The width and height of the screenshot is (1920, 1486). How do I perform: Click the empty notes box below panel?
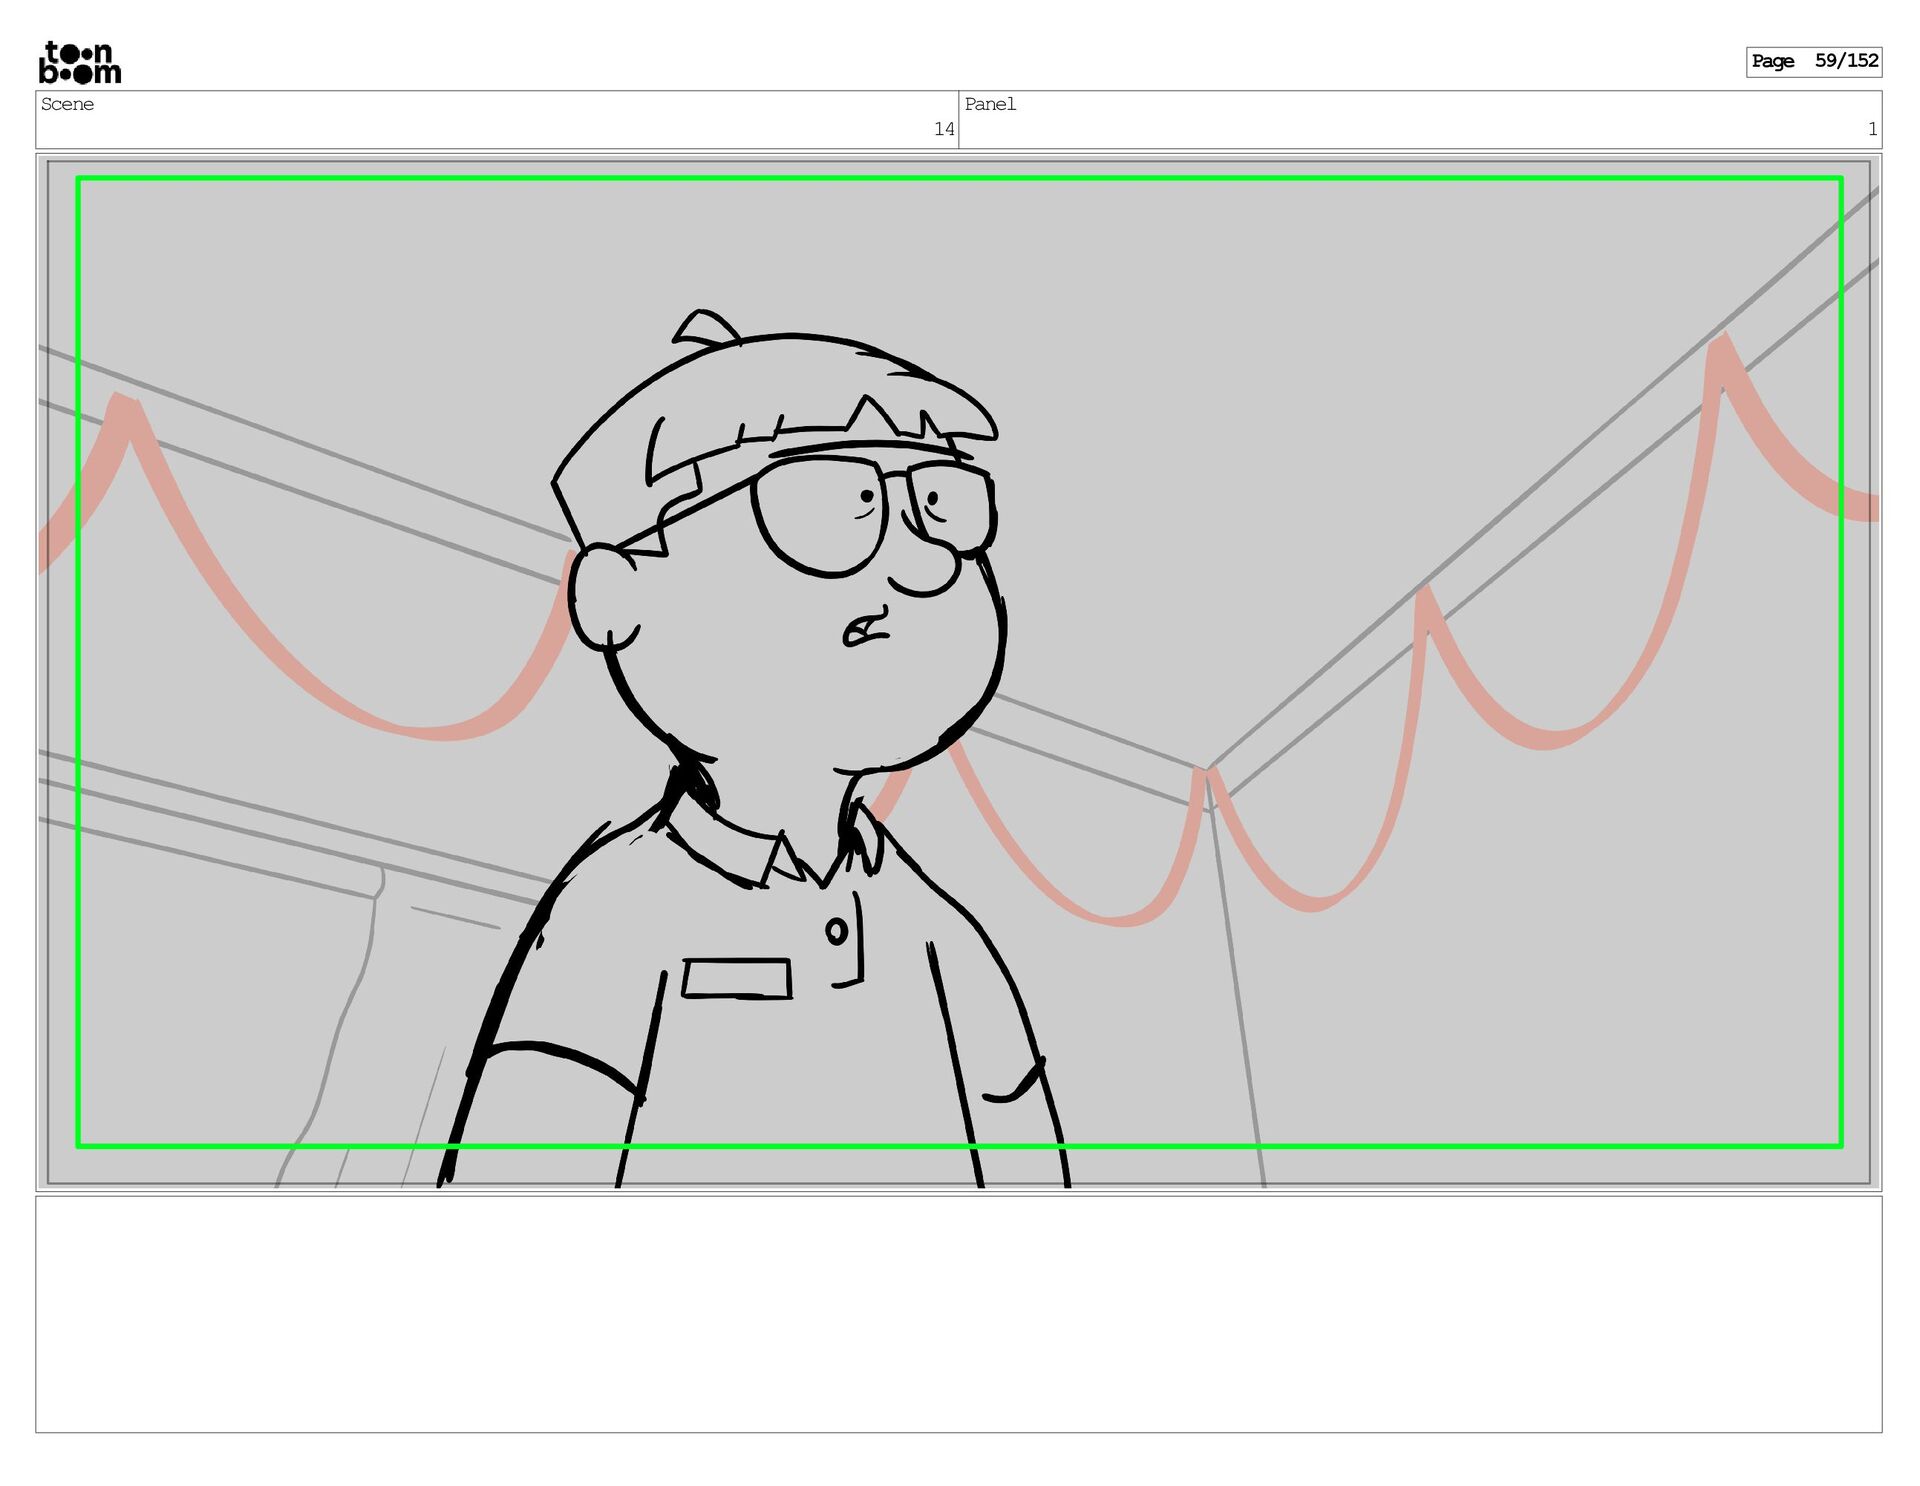click(958, 1313)
